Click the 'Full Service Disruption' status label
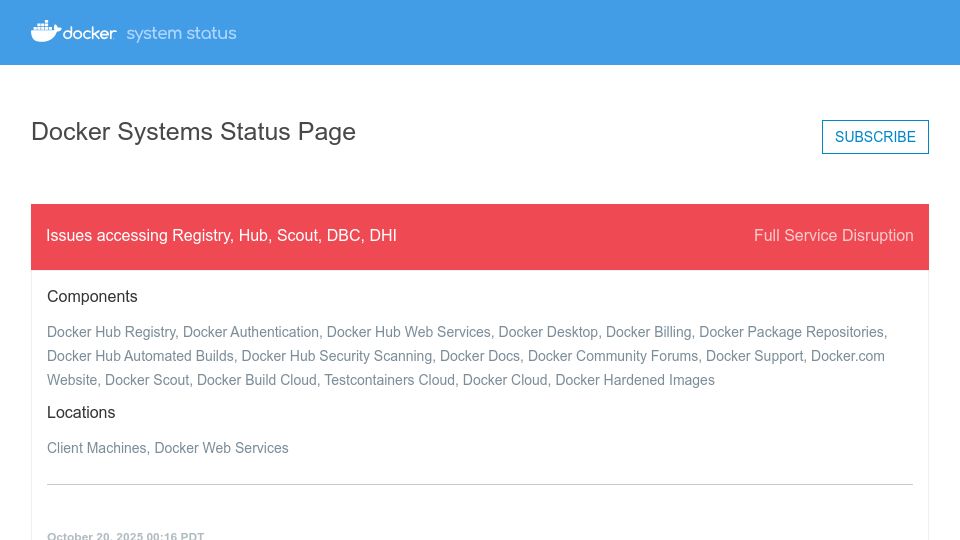The image size is (960, 540). point(833,236)
